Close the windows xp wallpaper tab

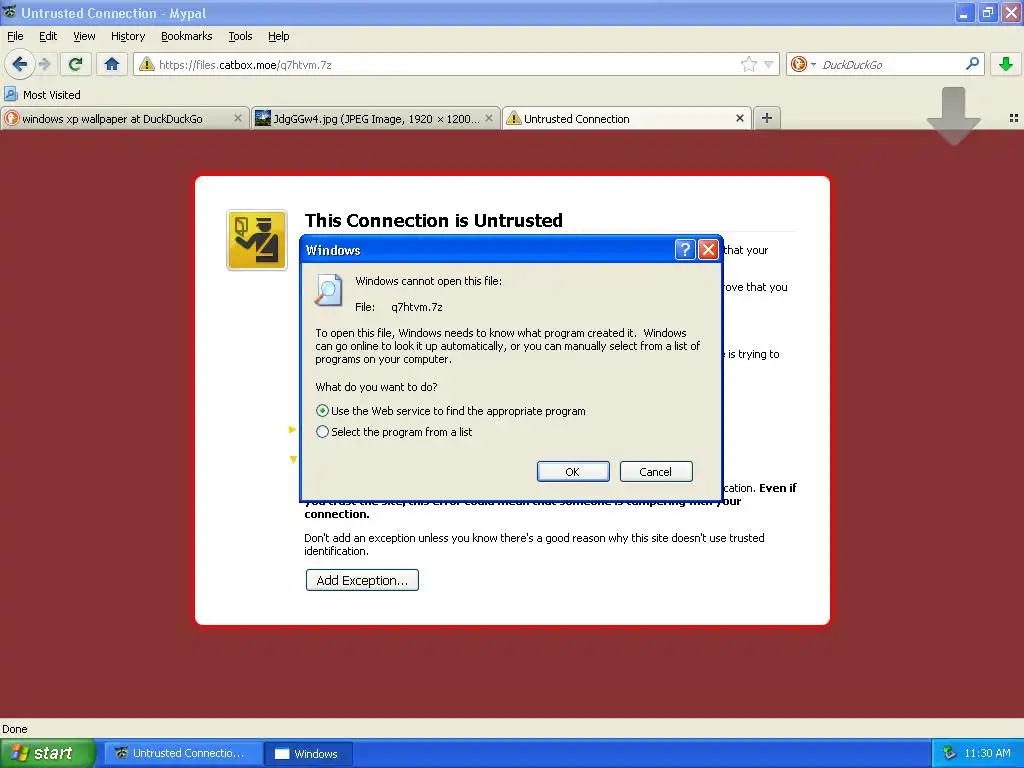coord(238,118)
